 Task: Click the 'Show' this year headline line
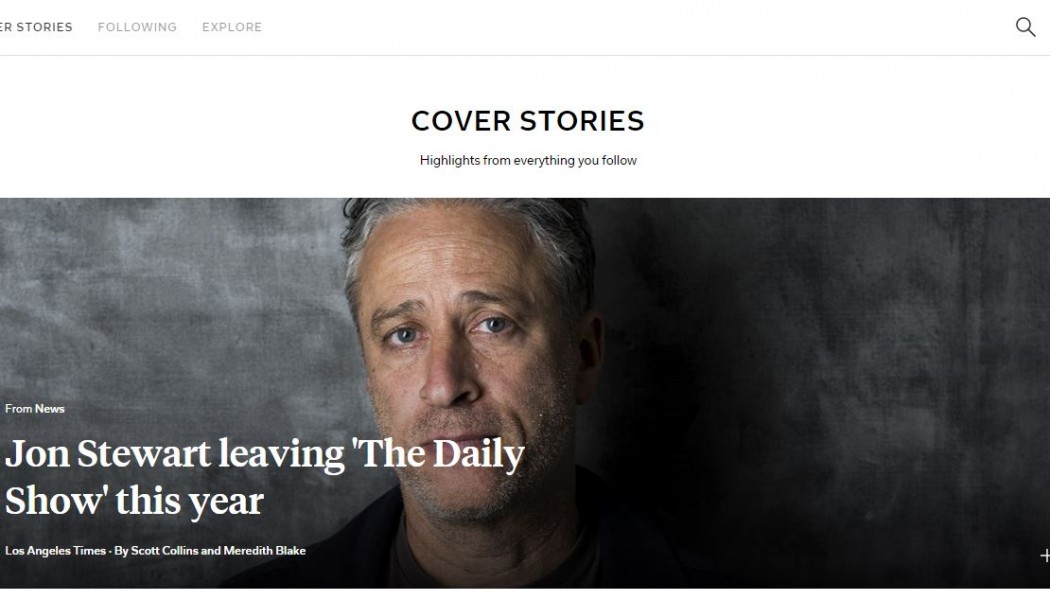[134, 501]
